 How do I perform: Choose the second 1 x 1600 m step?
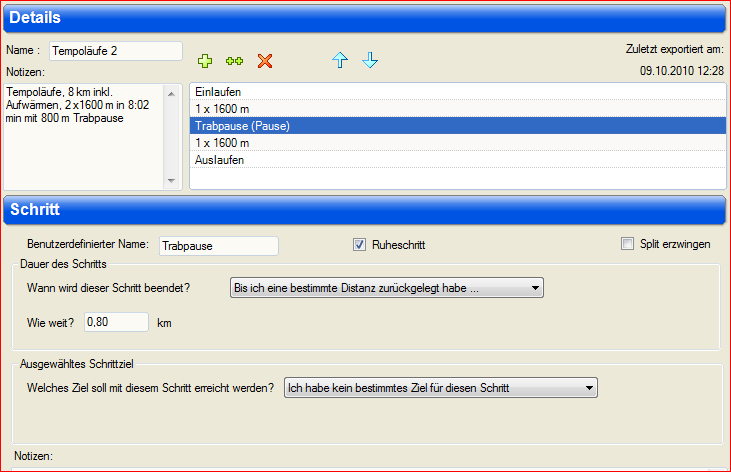[x=457, y=142]
